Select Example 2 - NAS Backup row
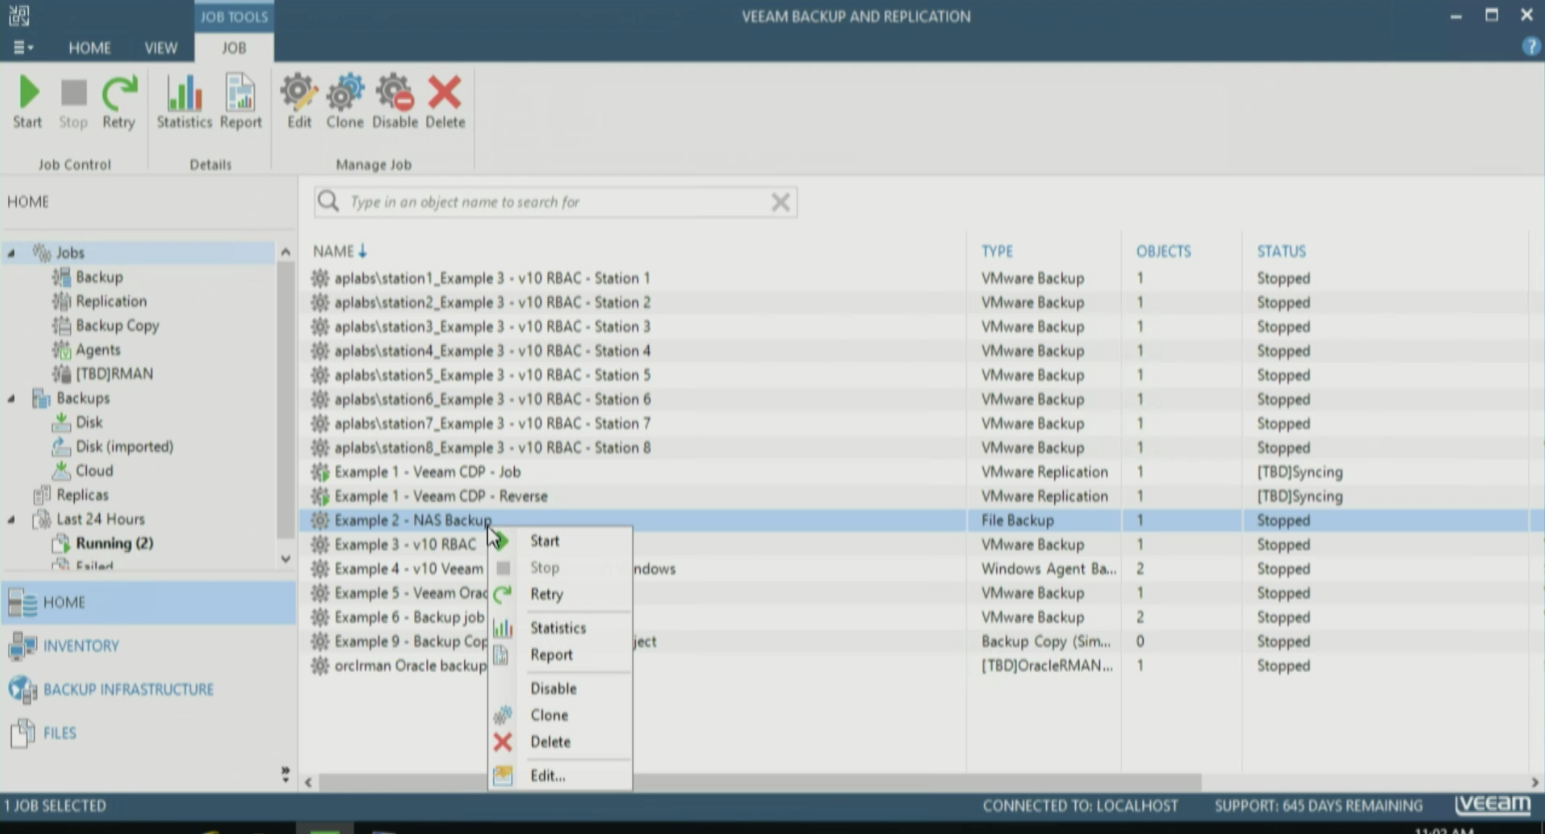 point(914,520)
